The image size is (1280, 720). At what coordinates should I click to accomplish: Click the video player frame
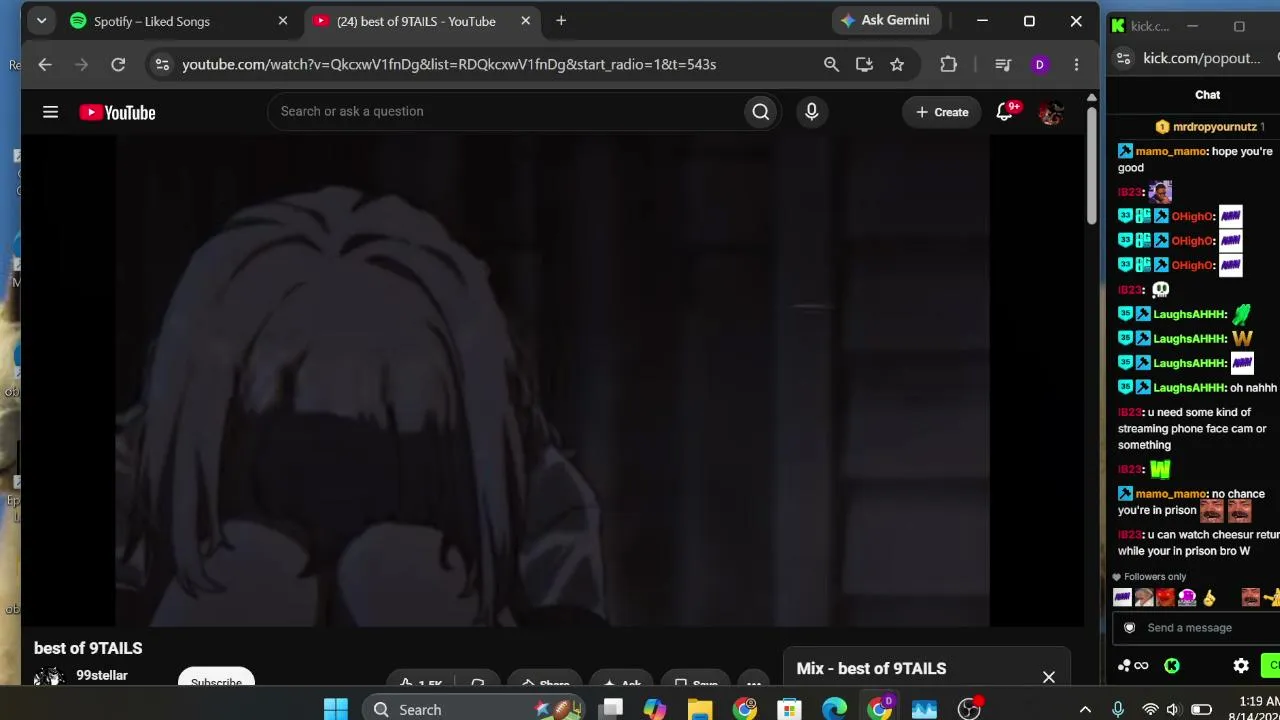[552, 381]
